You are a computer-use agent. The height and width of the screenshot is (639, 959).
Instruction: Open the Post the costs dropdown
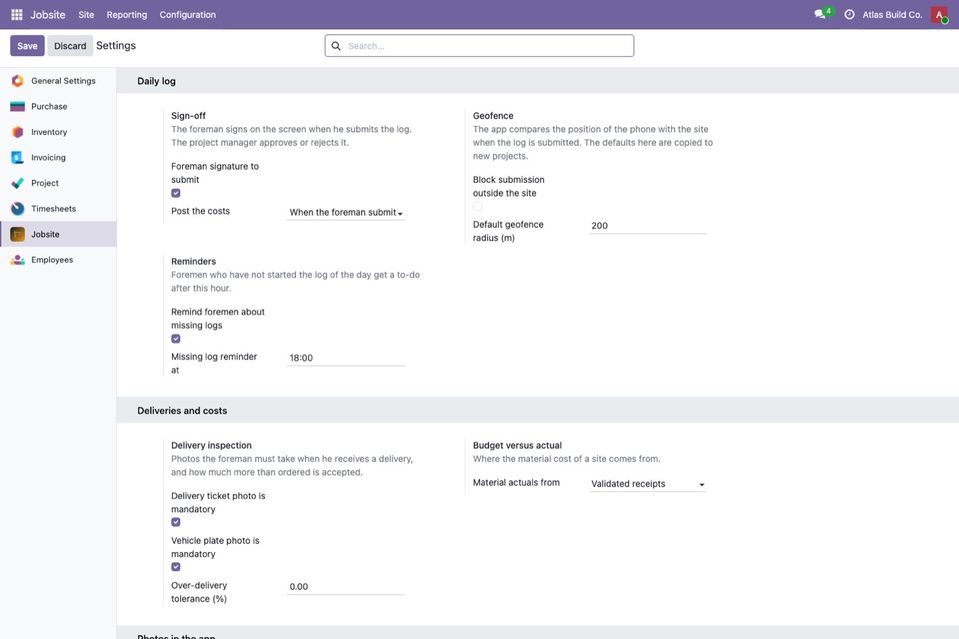coord(346,212)
